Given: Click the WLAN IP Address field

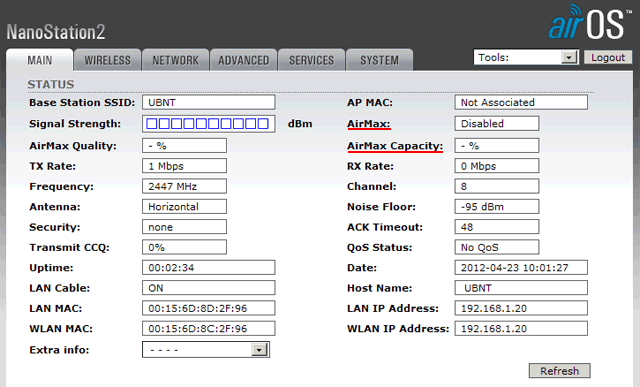Looking at the screenshot, I should point(521,329).
